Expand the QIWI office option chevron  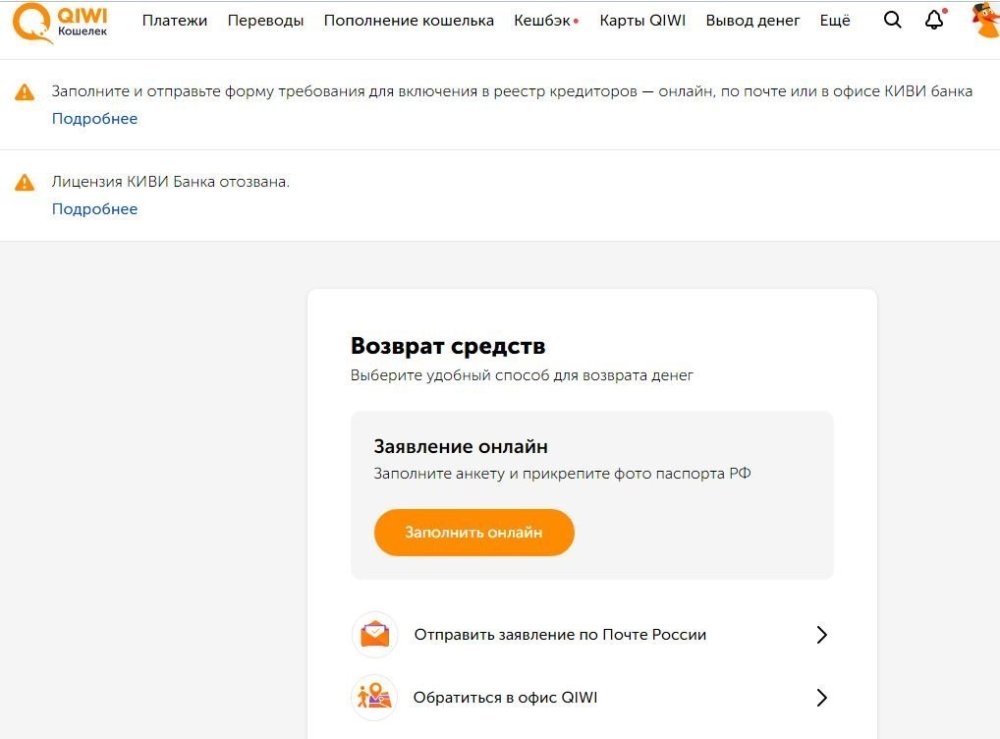pyautogui.click(x=821, y=697)
